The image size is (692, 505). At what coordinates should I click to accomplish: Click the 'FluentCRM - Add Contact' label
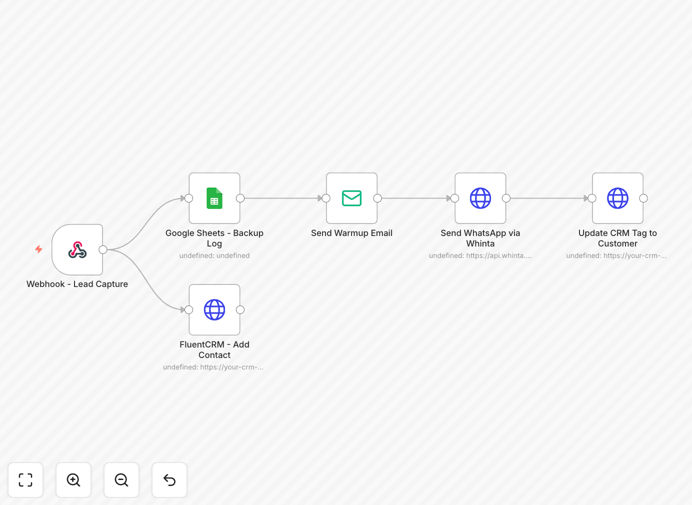(x=214, y=350)
